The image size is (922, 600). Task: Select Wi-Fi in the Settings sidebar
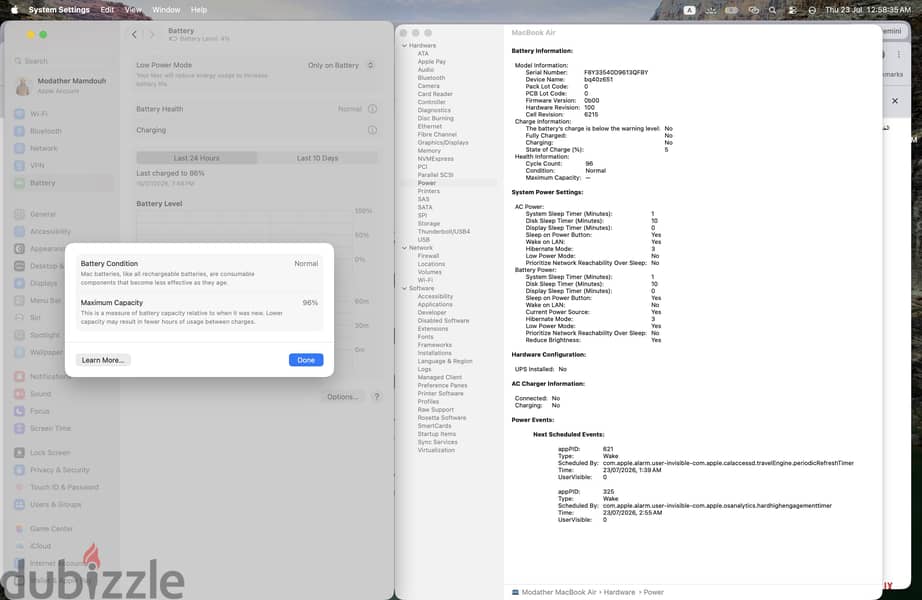62,114
